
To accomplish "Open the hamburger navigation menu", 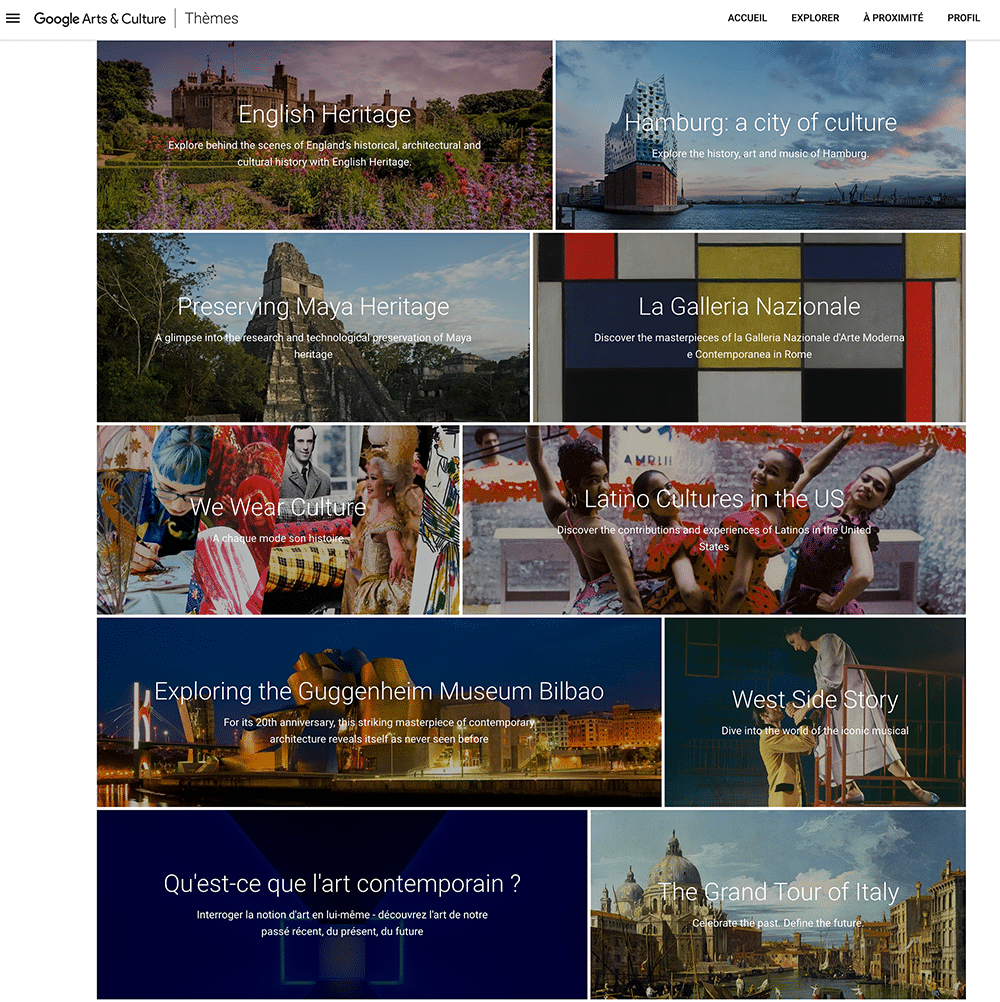I will tap(13, 18).
